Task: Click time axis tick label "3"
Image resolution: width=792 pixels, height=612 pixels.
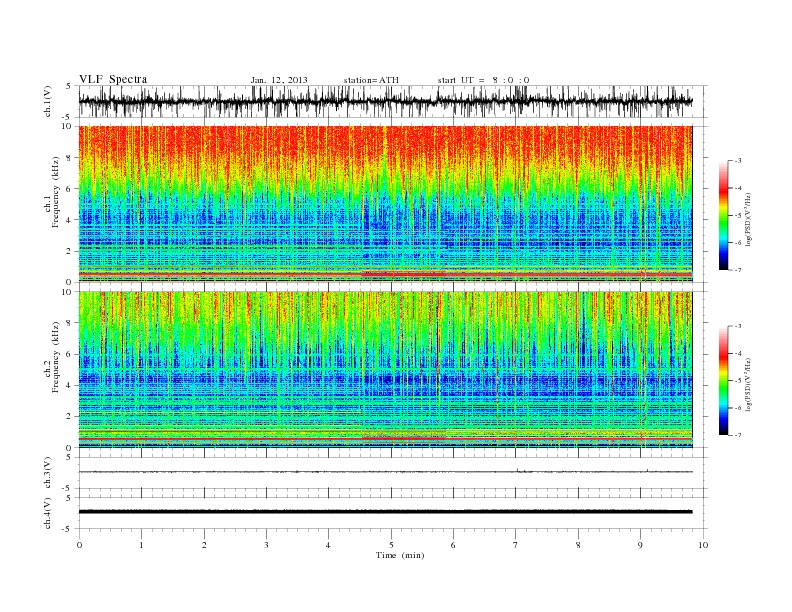Action: (266, 545)
